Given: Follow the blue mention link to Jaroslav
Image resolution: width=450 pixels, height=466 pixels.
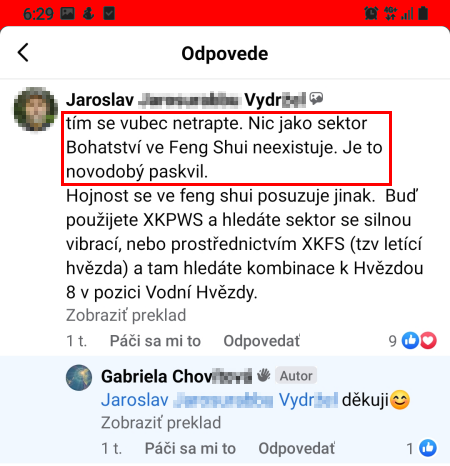Looking at the screenshot, I should [x=219, y=400].
